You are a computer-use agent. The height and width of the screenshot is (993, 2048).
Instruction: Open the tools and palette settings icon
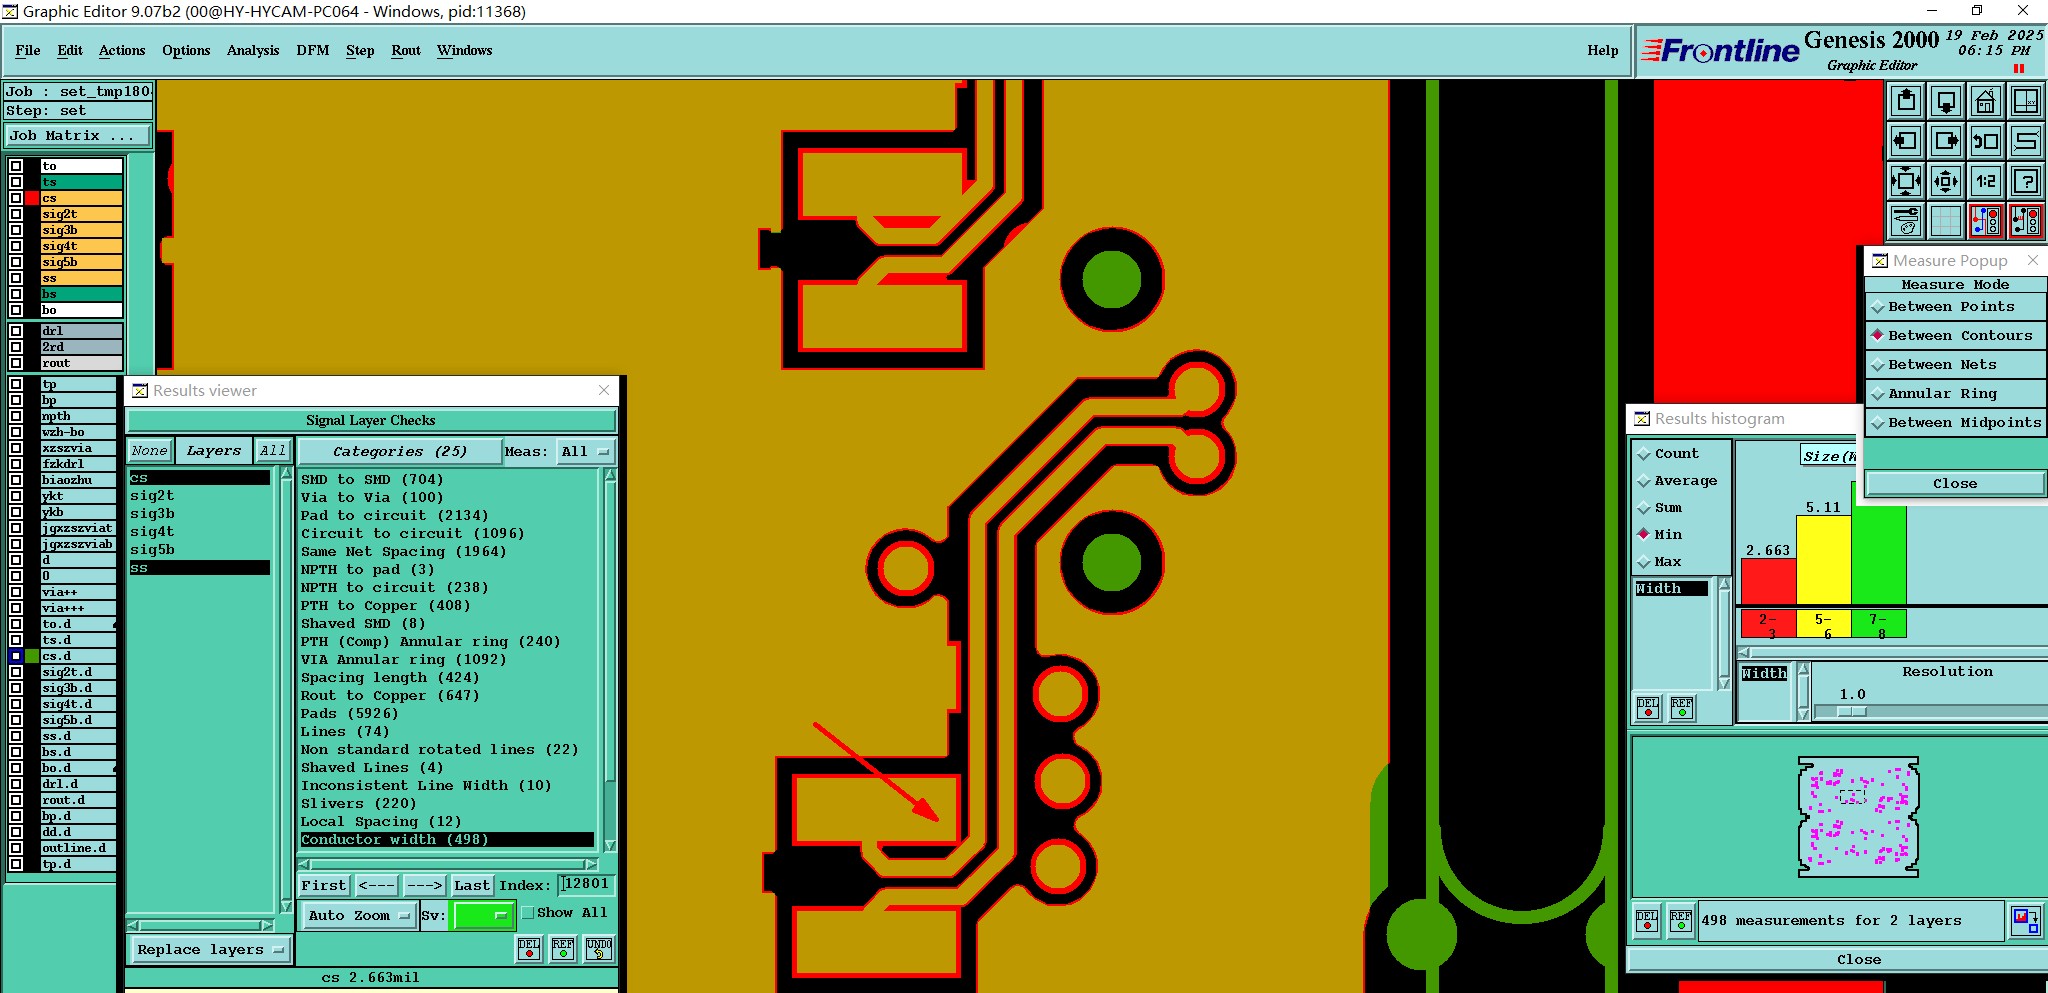point(1906,221)
